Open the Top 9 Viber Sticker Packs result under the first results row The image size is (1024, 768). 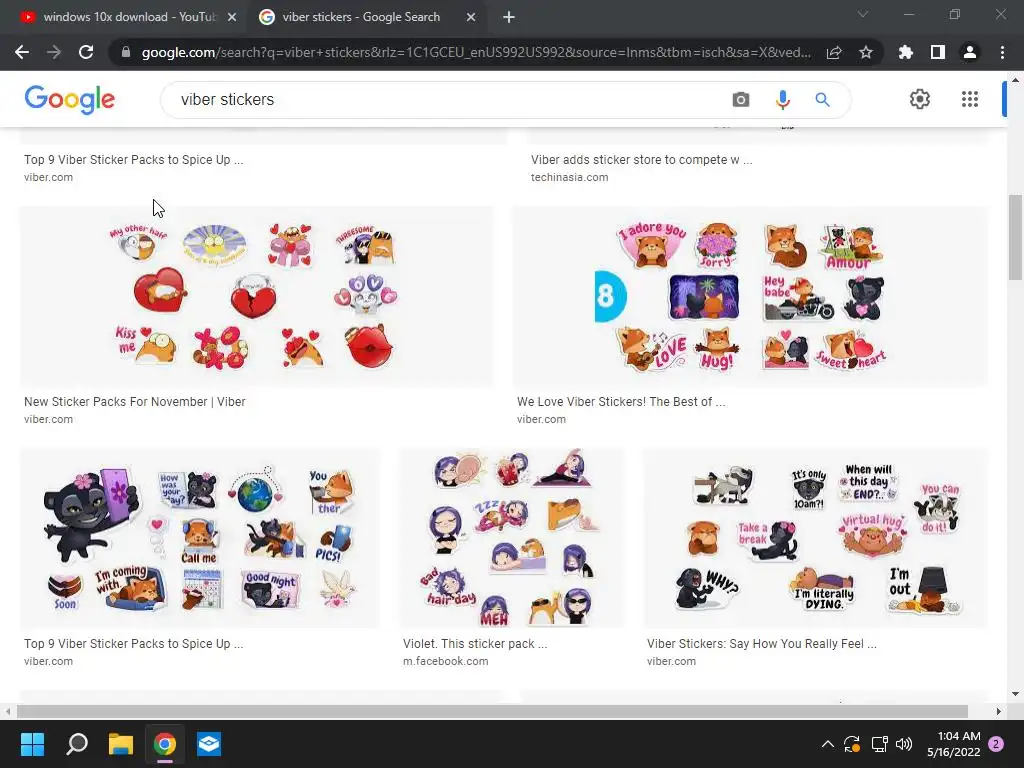click(x=133, y=159)
